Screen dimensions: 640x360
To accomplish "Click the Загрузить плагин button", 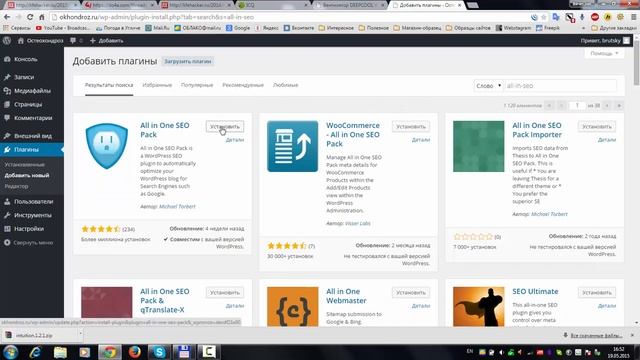I will pos(188,61).
